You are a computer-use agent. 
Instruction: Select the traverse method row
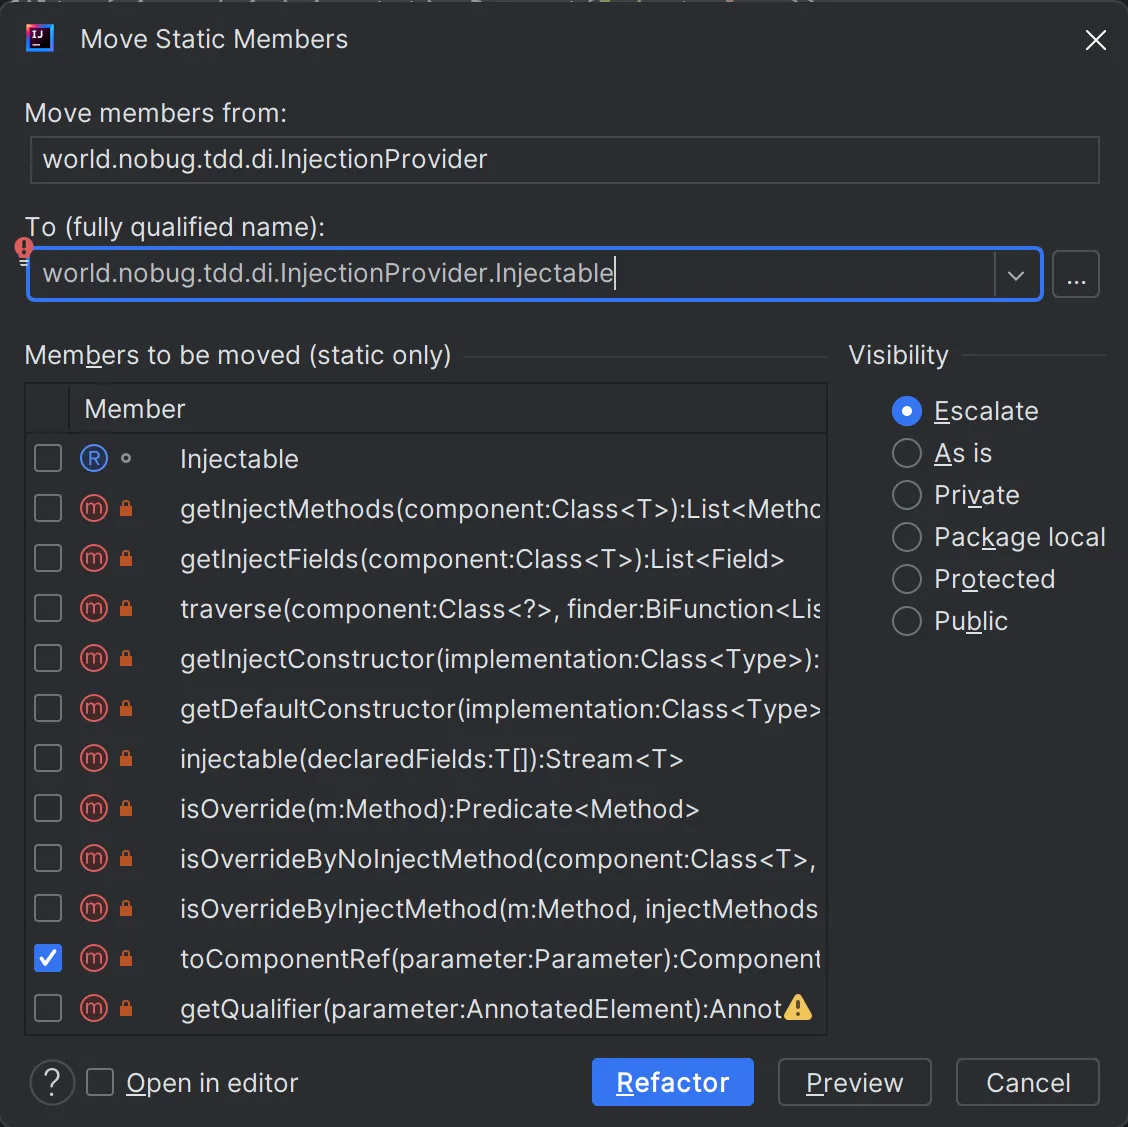498,609
